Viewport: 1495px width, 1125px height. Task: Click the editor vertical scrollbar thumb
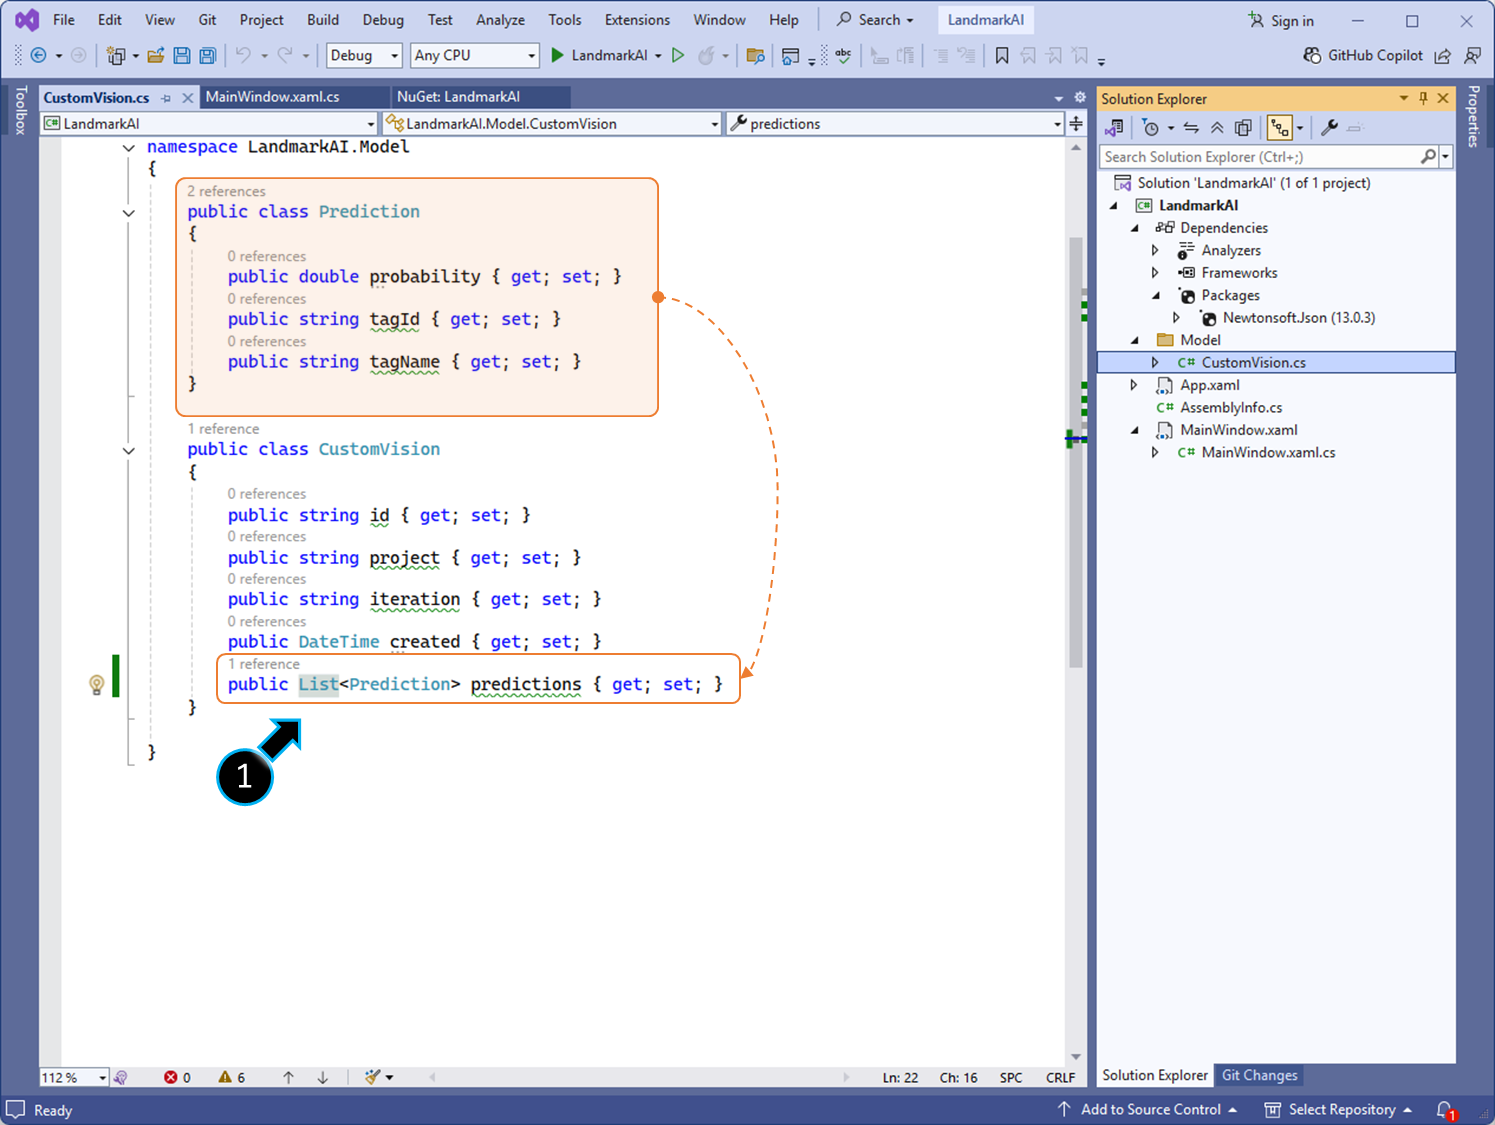point(1076,452)
